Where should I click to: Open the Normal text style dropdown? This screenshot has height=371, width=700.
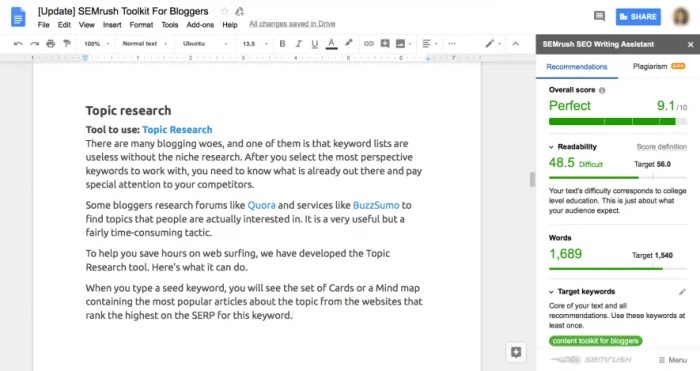145,44
